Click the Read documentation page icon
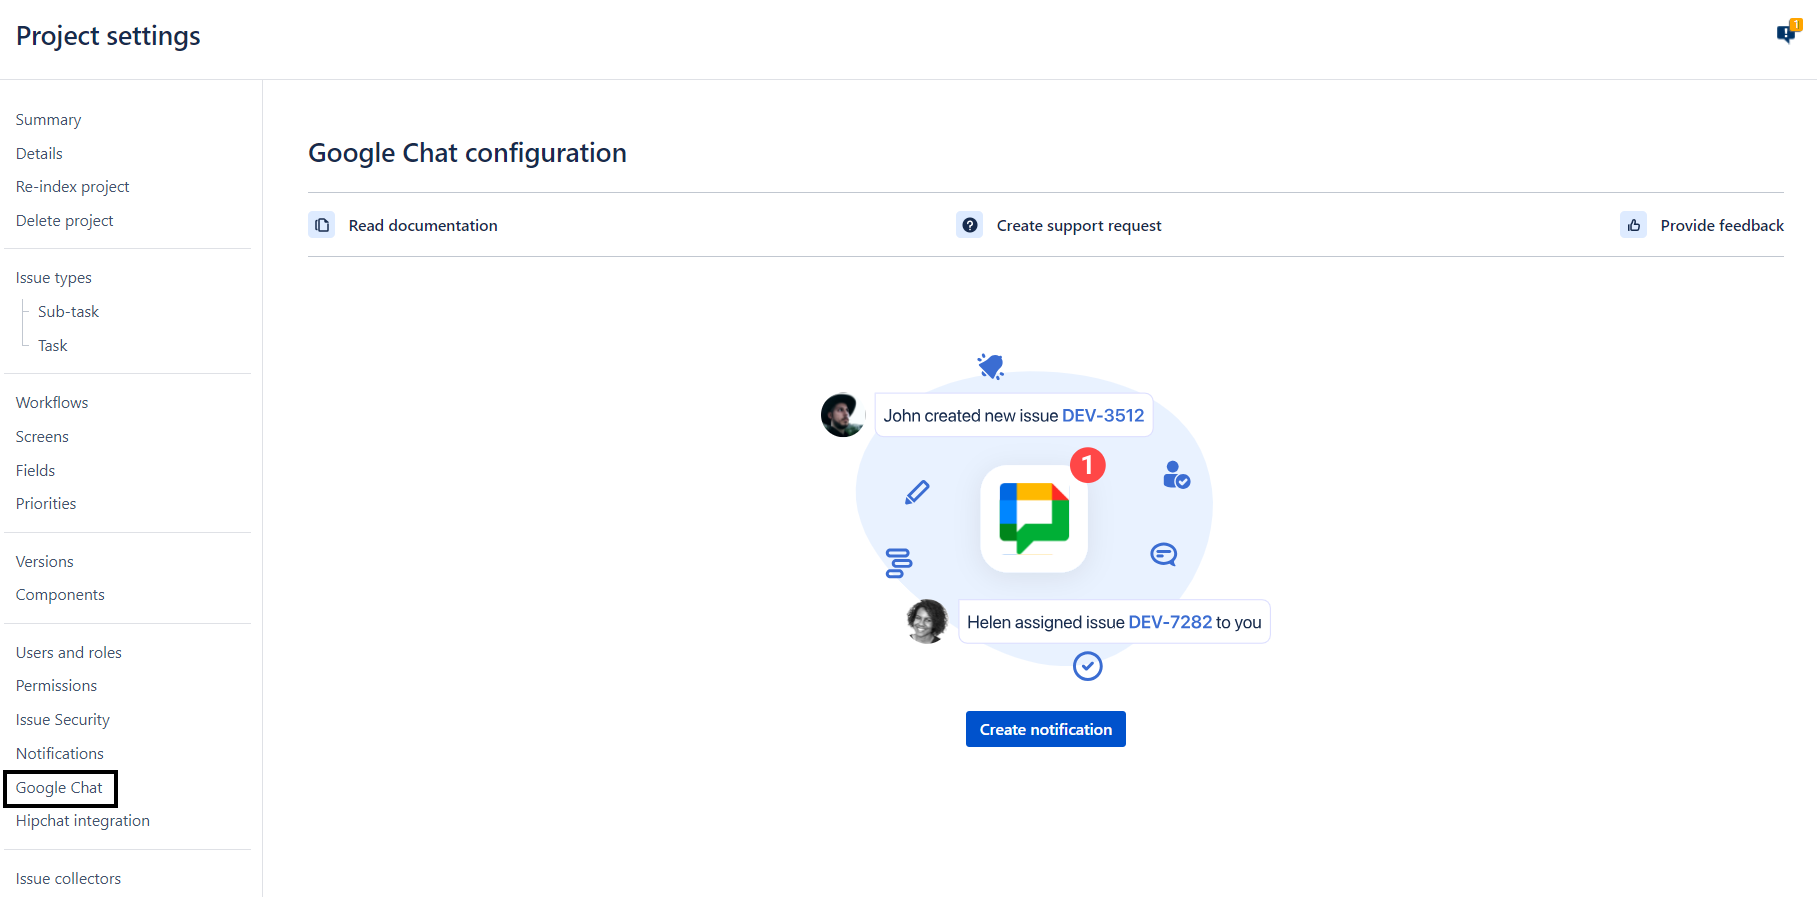 point(322,225)
